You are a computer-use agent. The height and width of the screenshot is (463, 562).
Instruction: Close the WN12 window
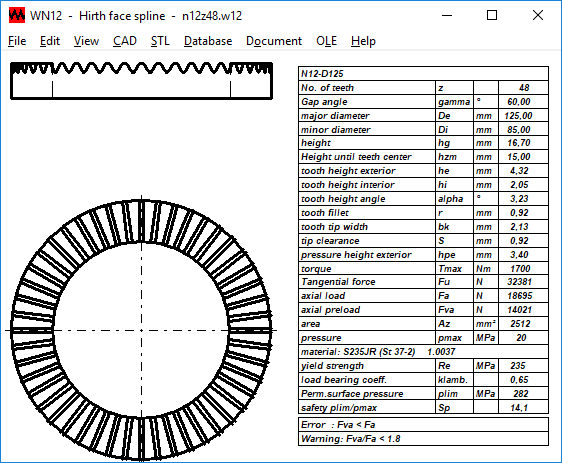tap(538, 15)
